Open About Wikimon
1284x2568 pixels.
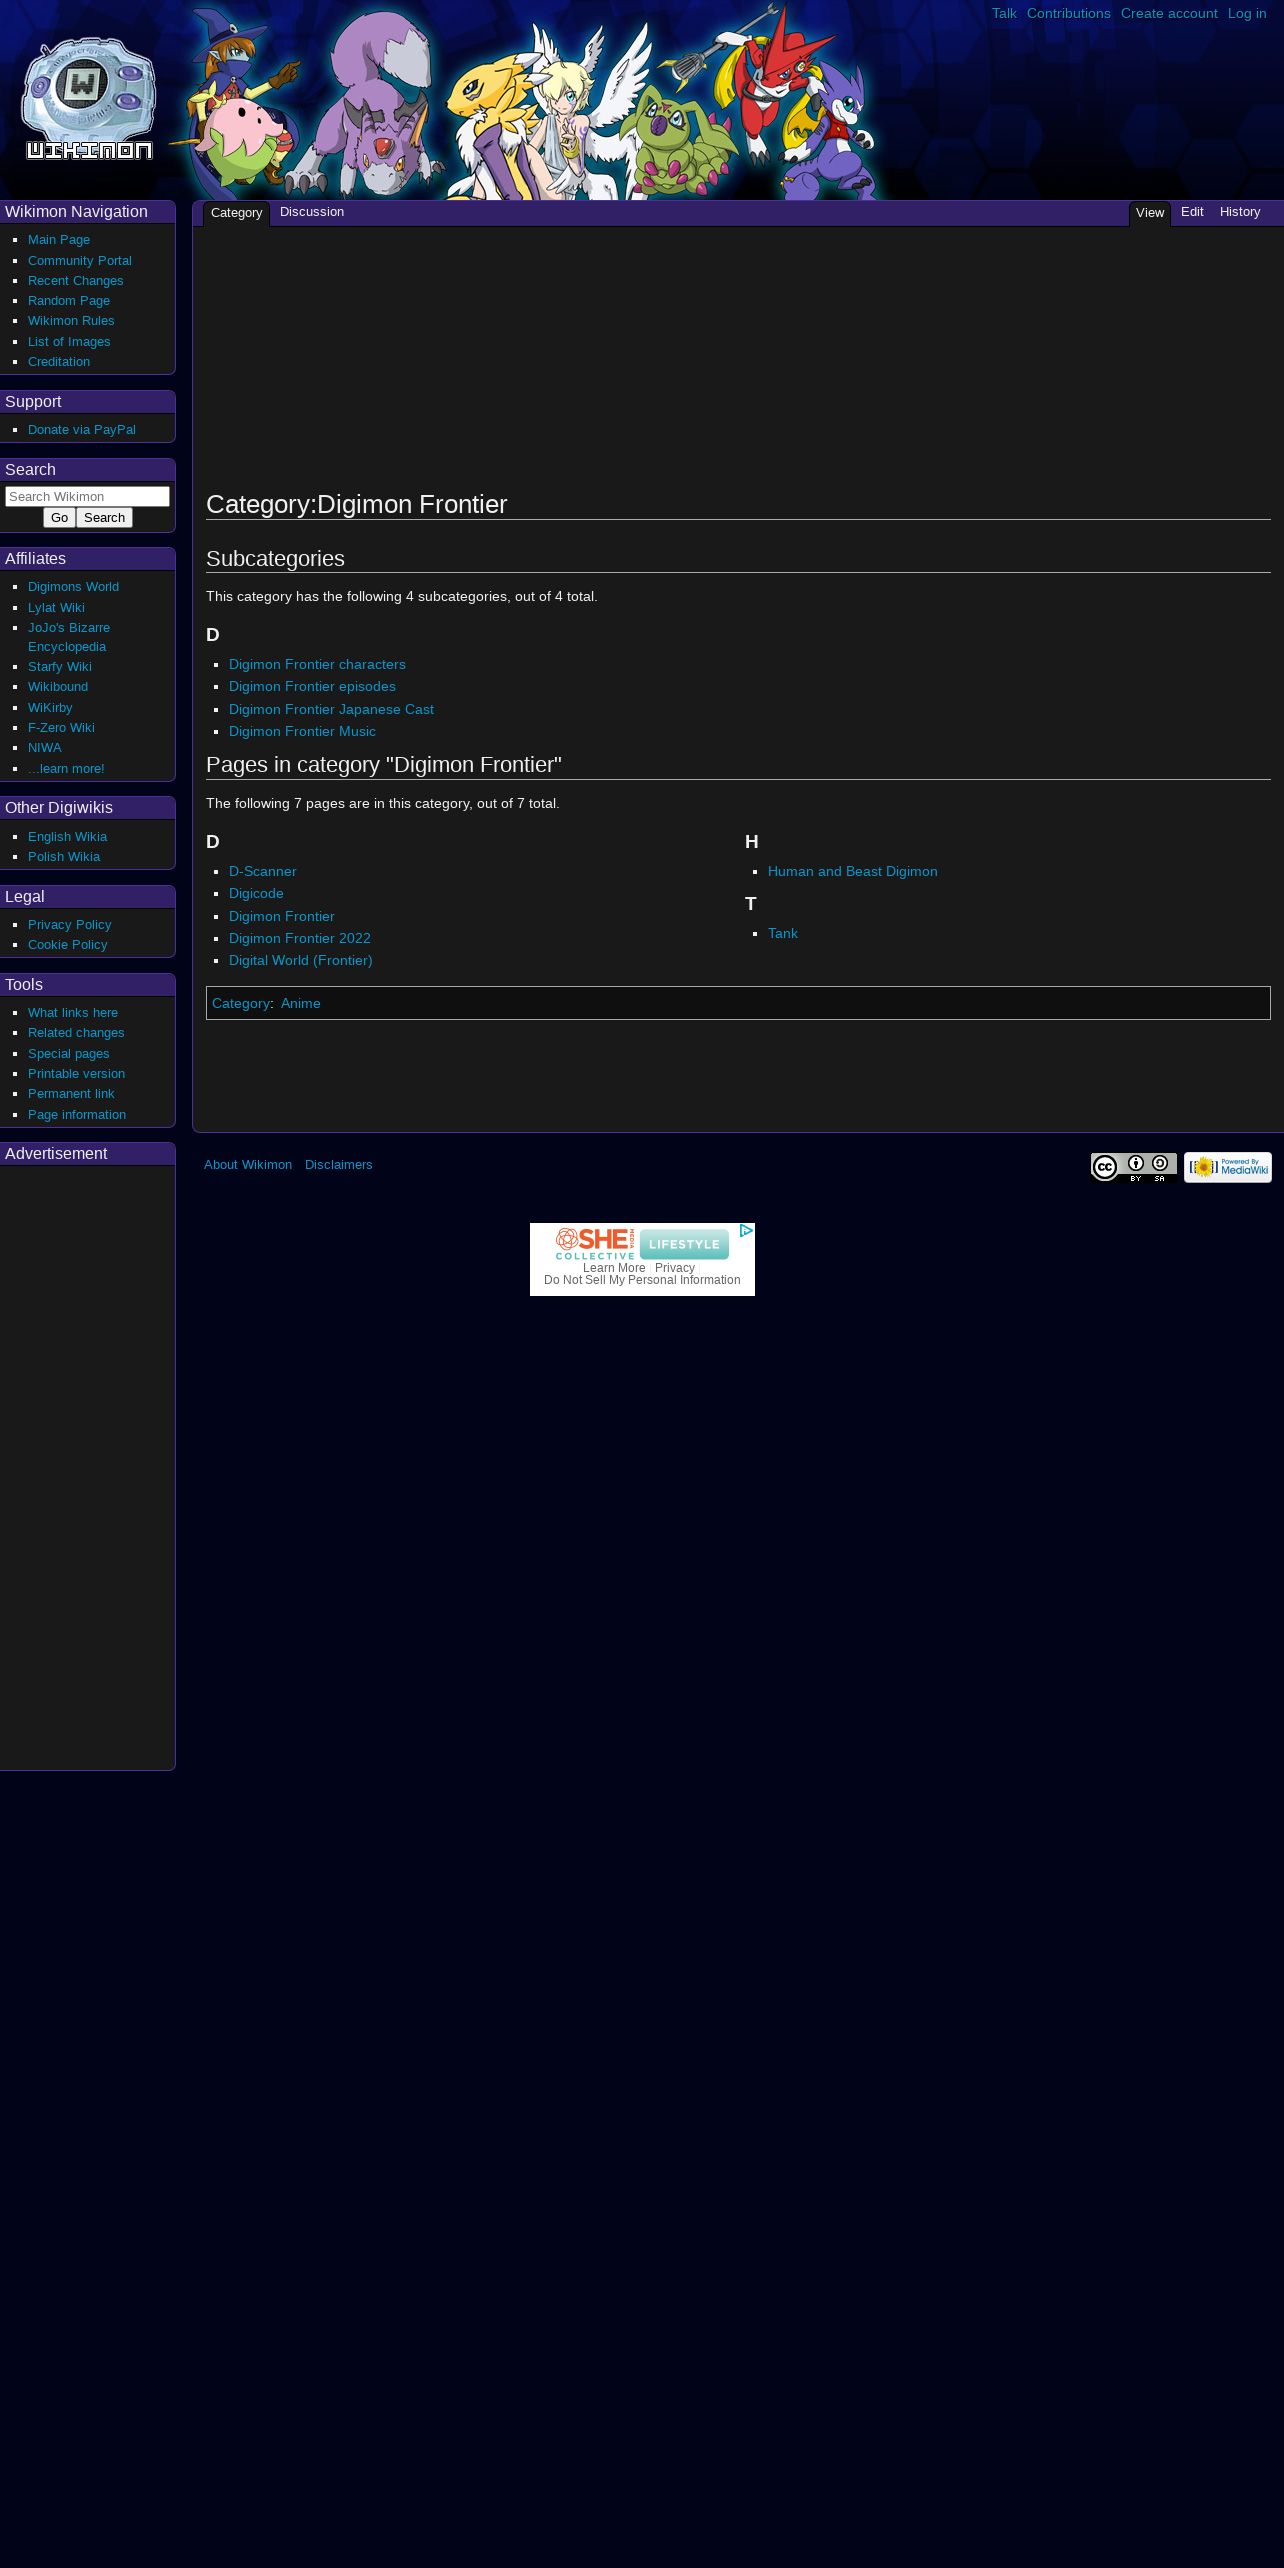coord(248,1165)
